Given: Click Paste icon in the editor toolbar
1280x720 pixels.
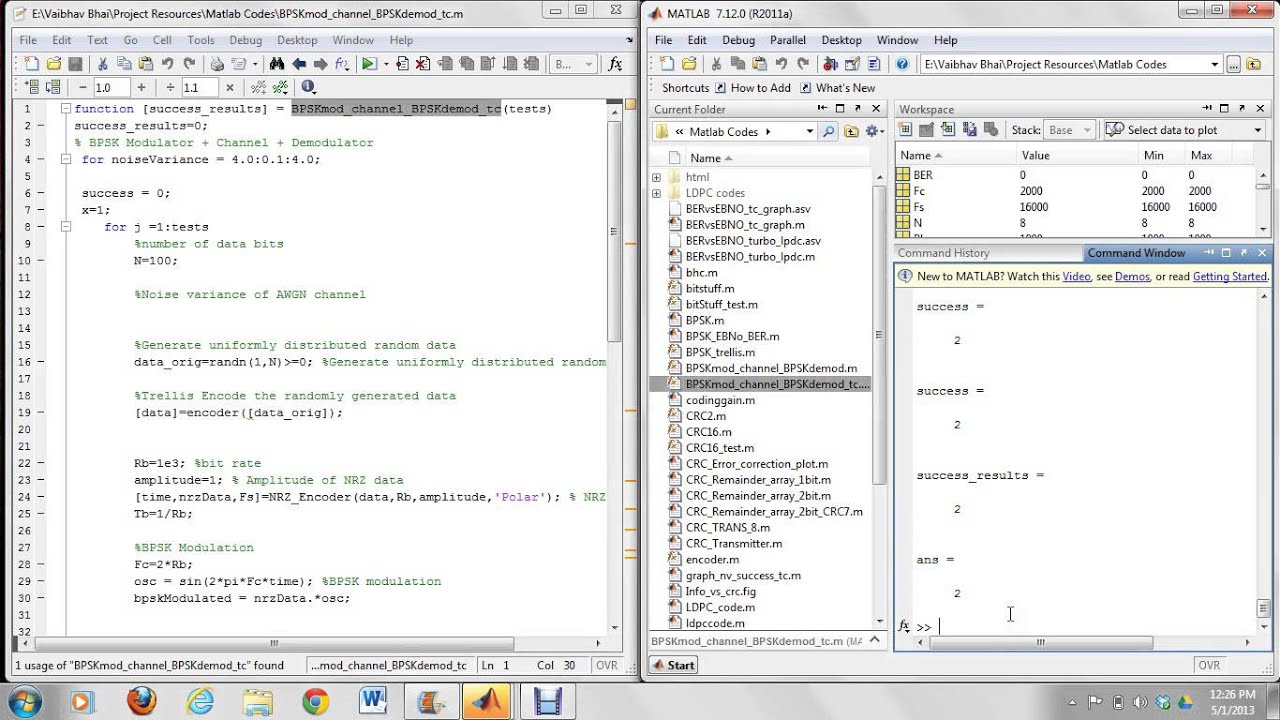Looking at the screenshot, I should [146, 64].
